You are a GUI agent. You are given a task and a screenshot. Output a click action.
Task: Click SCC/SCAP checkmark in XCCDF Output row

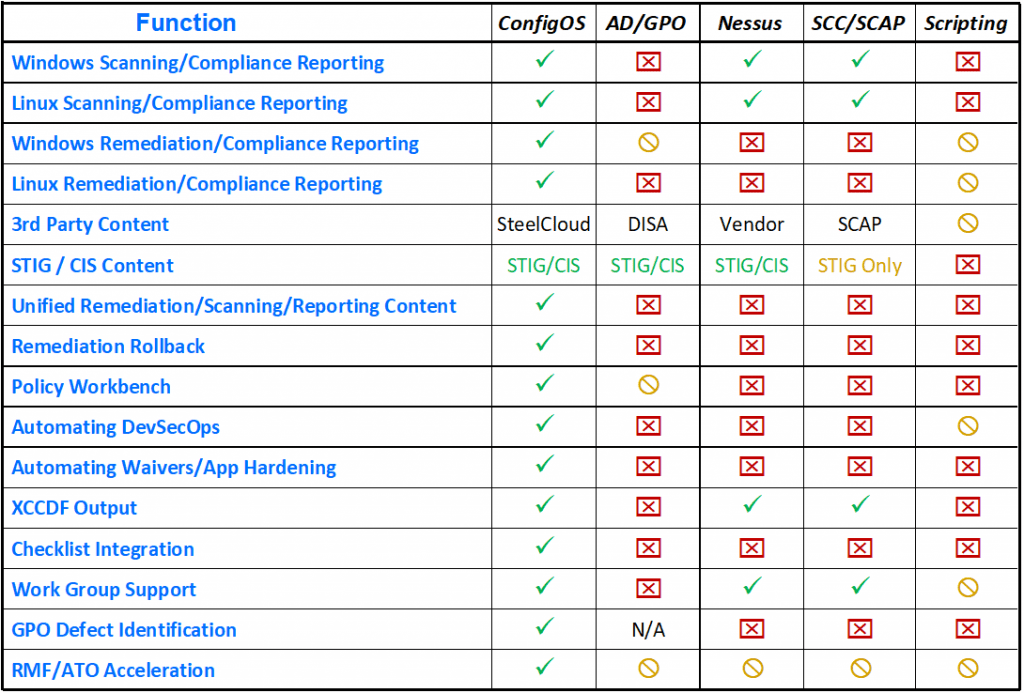[859, 507]
